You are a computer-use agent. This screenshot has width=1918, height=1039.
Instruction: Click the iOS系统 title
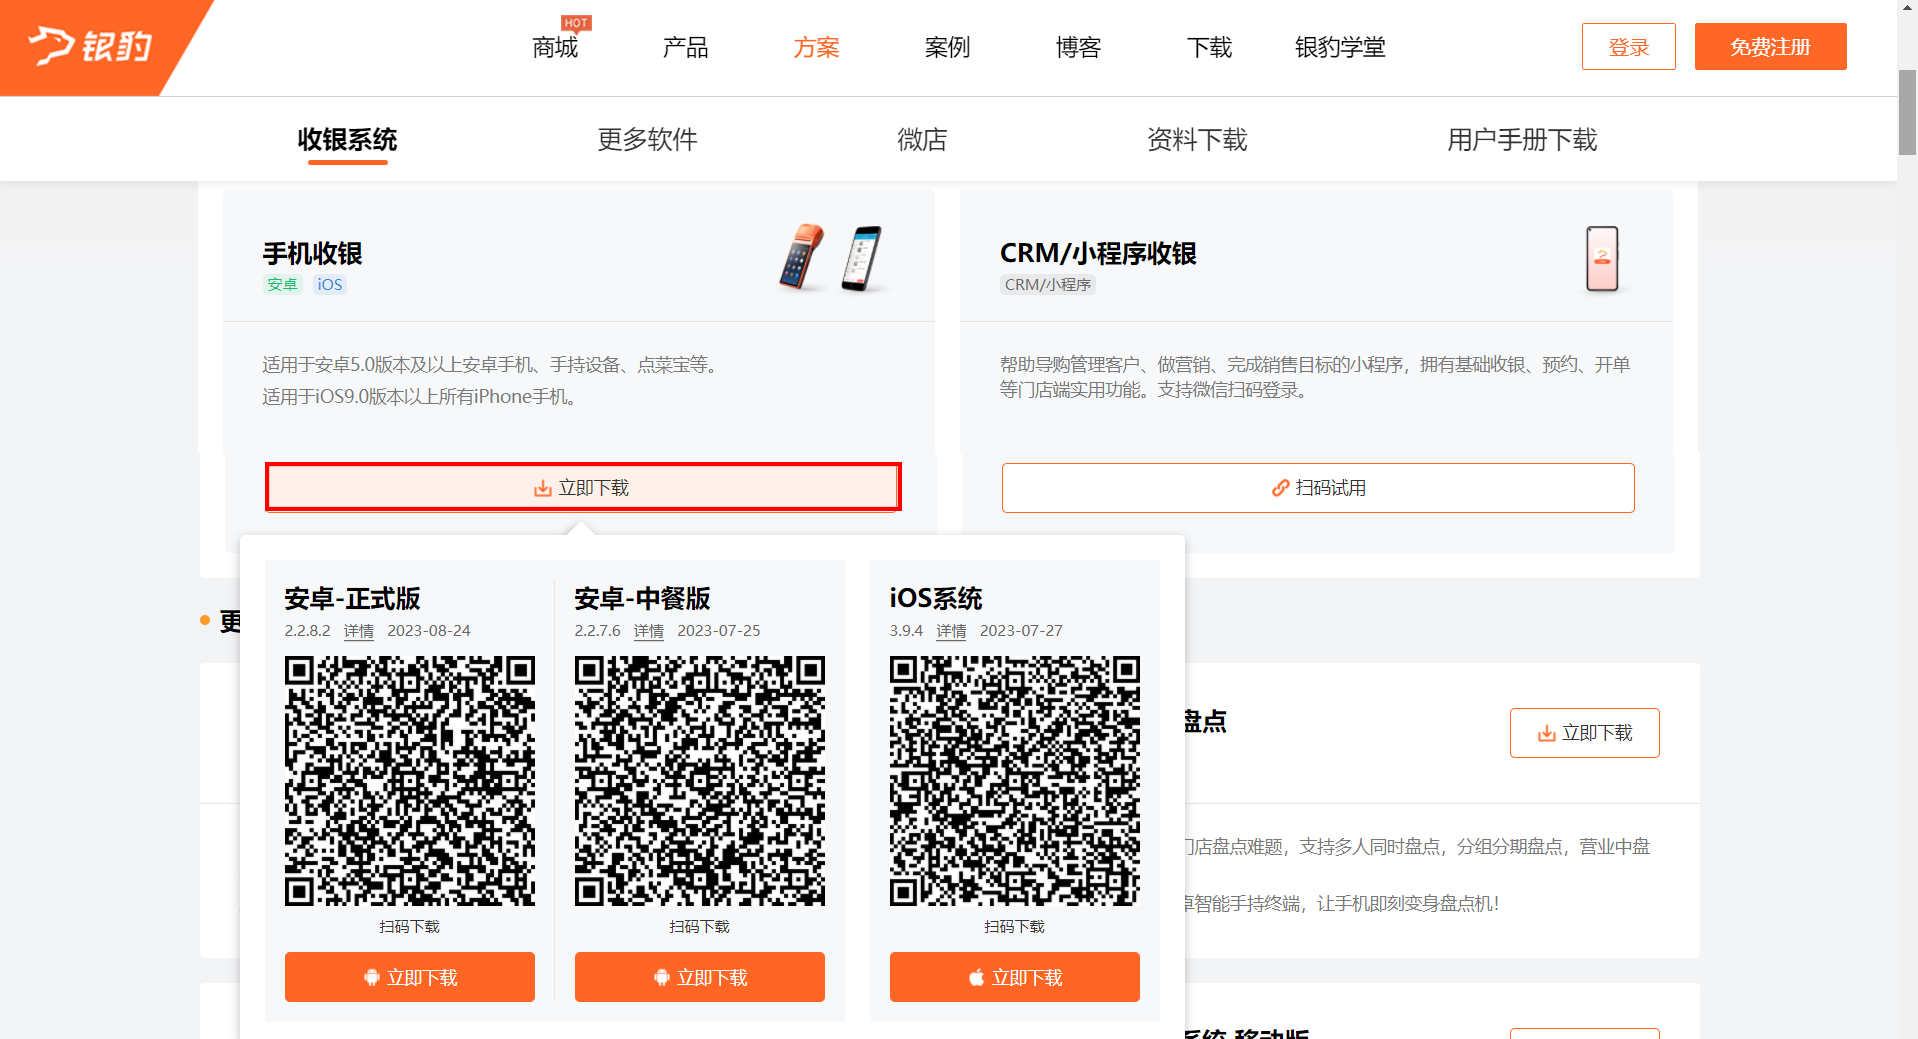pyautogui.click(x=936, y=598)
